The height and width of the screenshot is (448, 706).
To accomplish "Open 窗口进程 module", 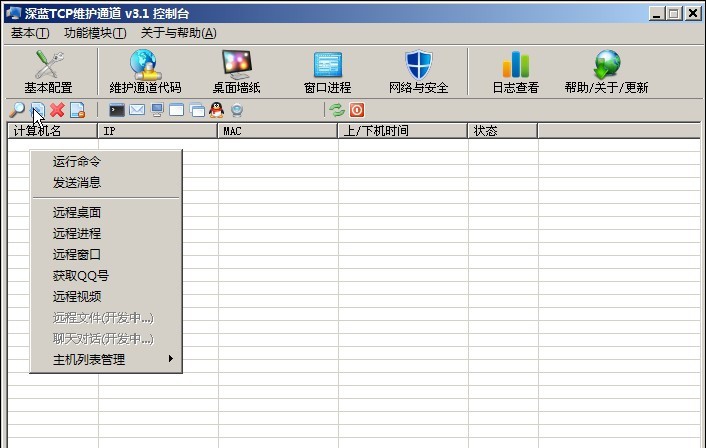I will click(x=327, y=72).
